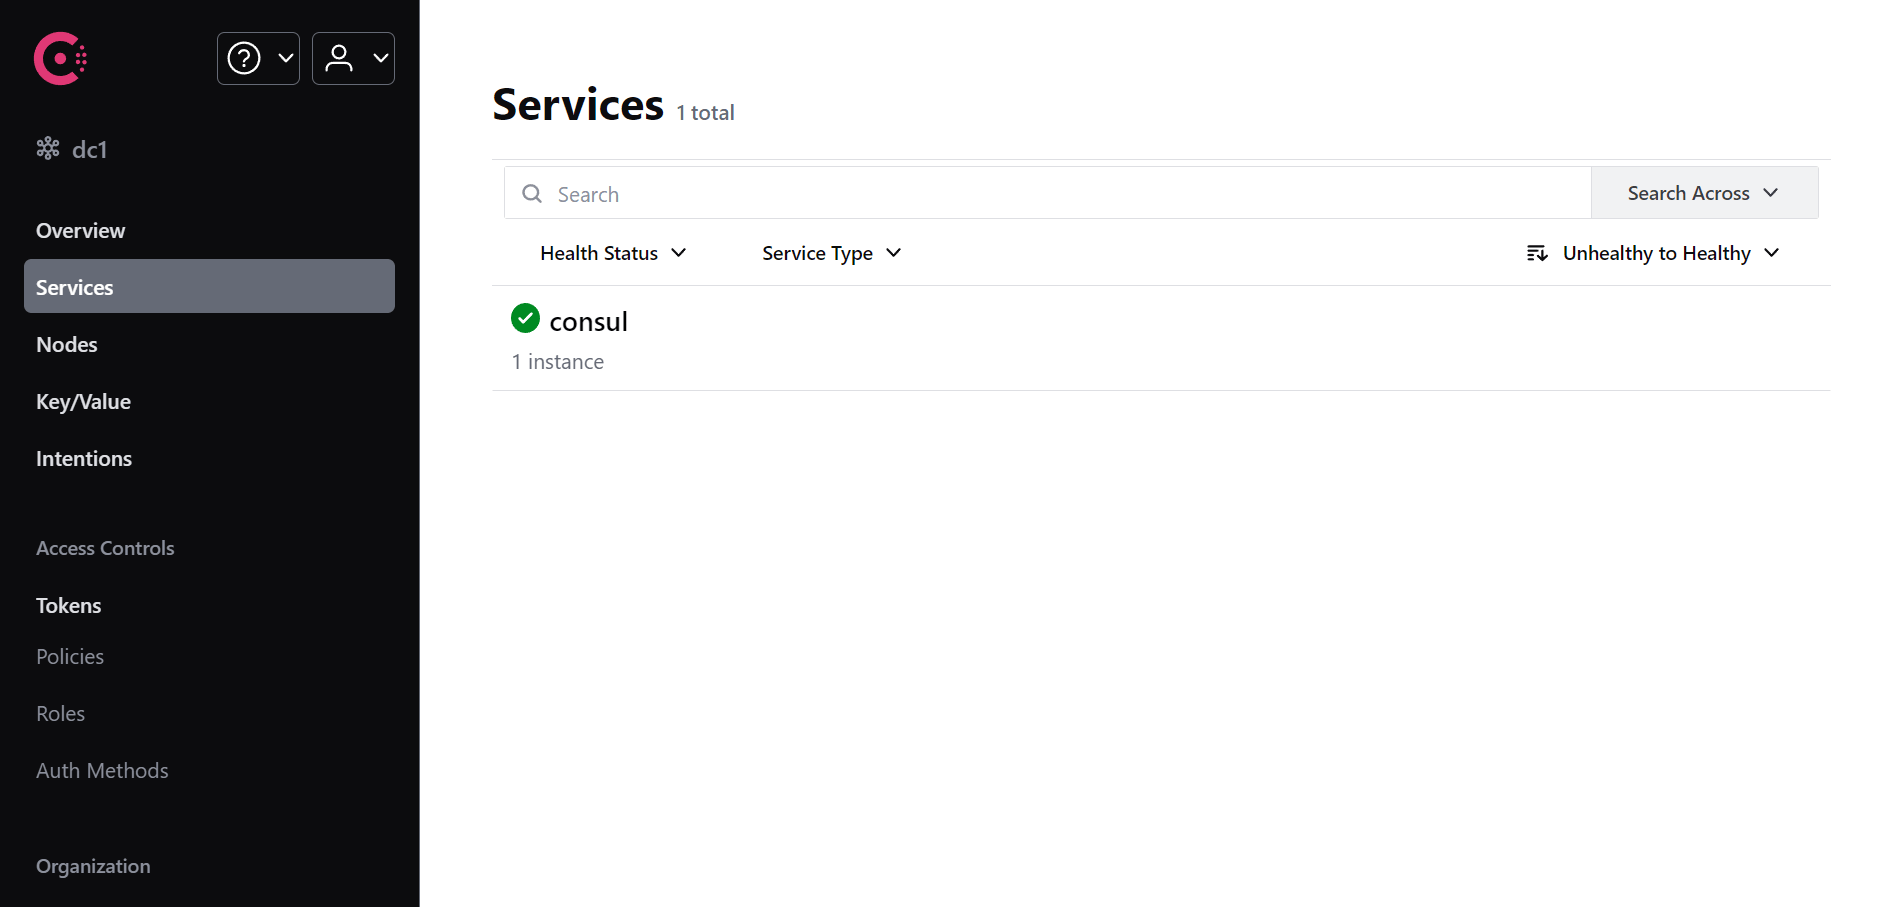Click the magnifying glass search icon

[x=531, y=193]
